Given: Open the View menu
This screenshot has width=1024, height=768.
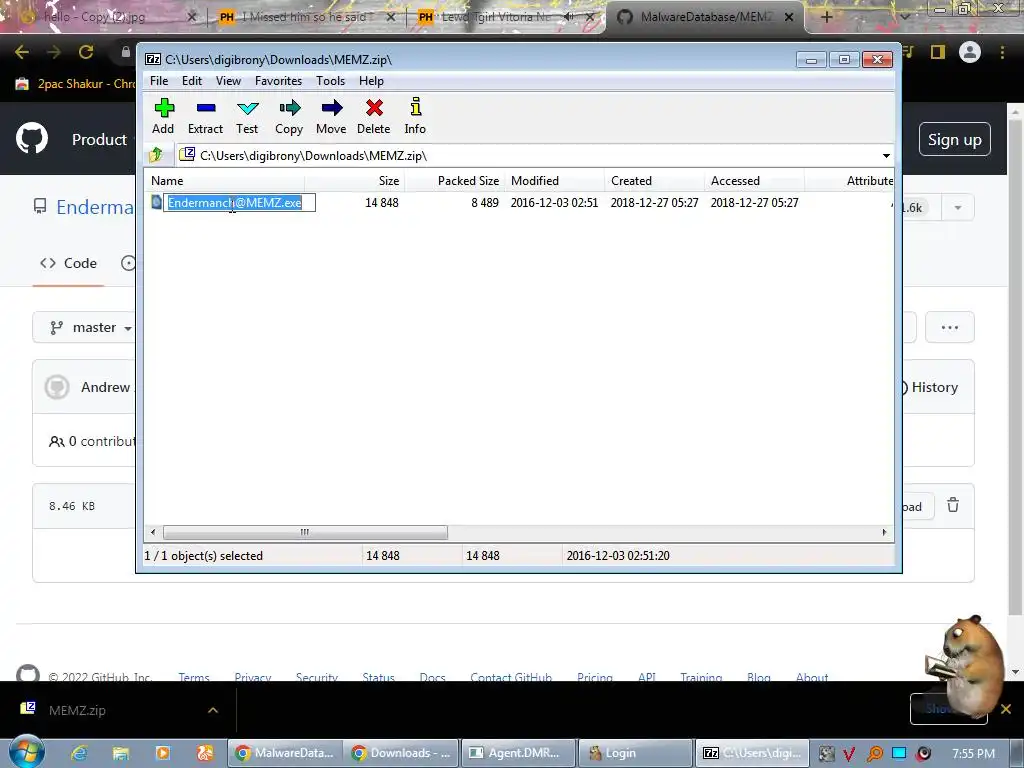Looking at the screenshot, I should coord(228,81).
